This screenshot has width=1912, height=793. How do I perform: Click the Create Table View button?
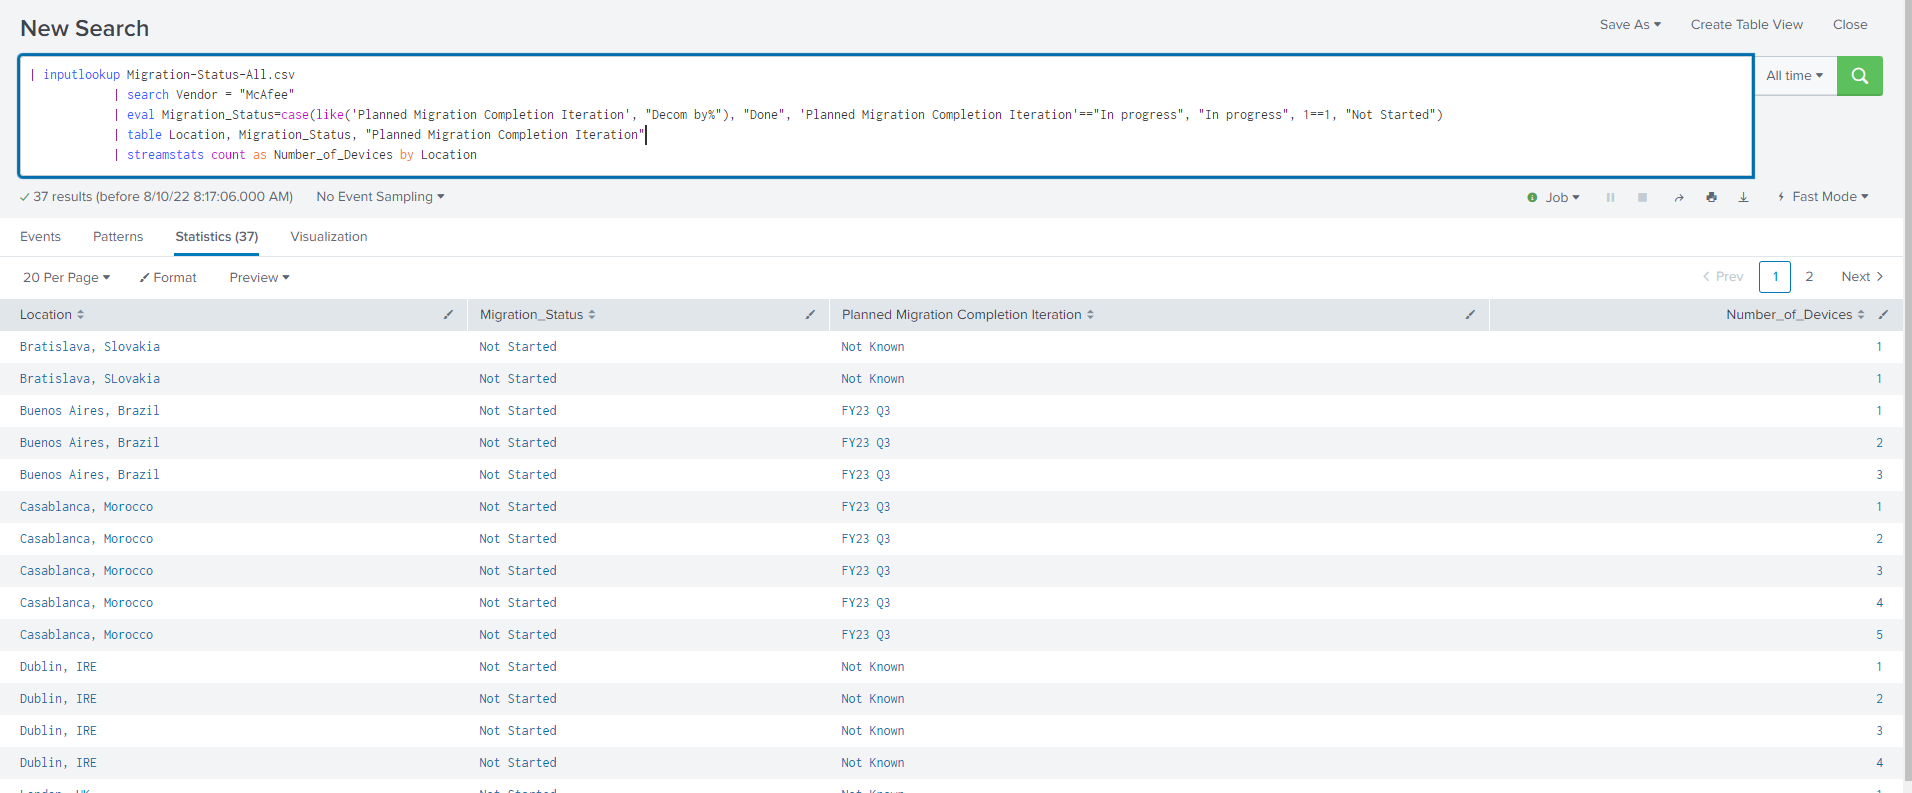pyautogui.click(x=1746, y=25)
